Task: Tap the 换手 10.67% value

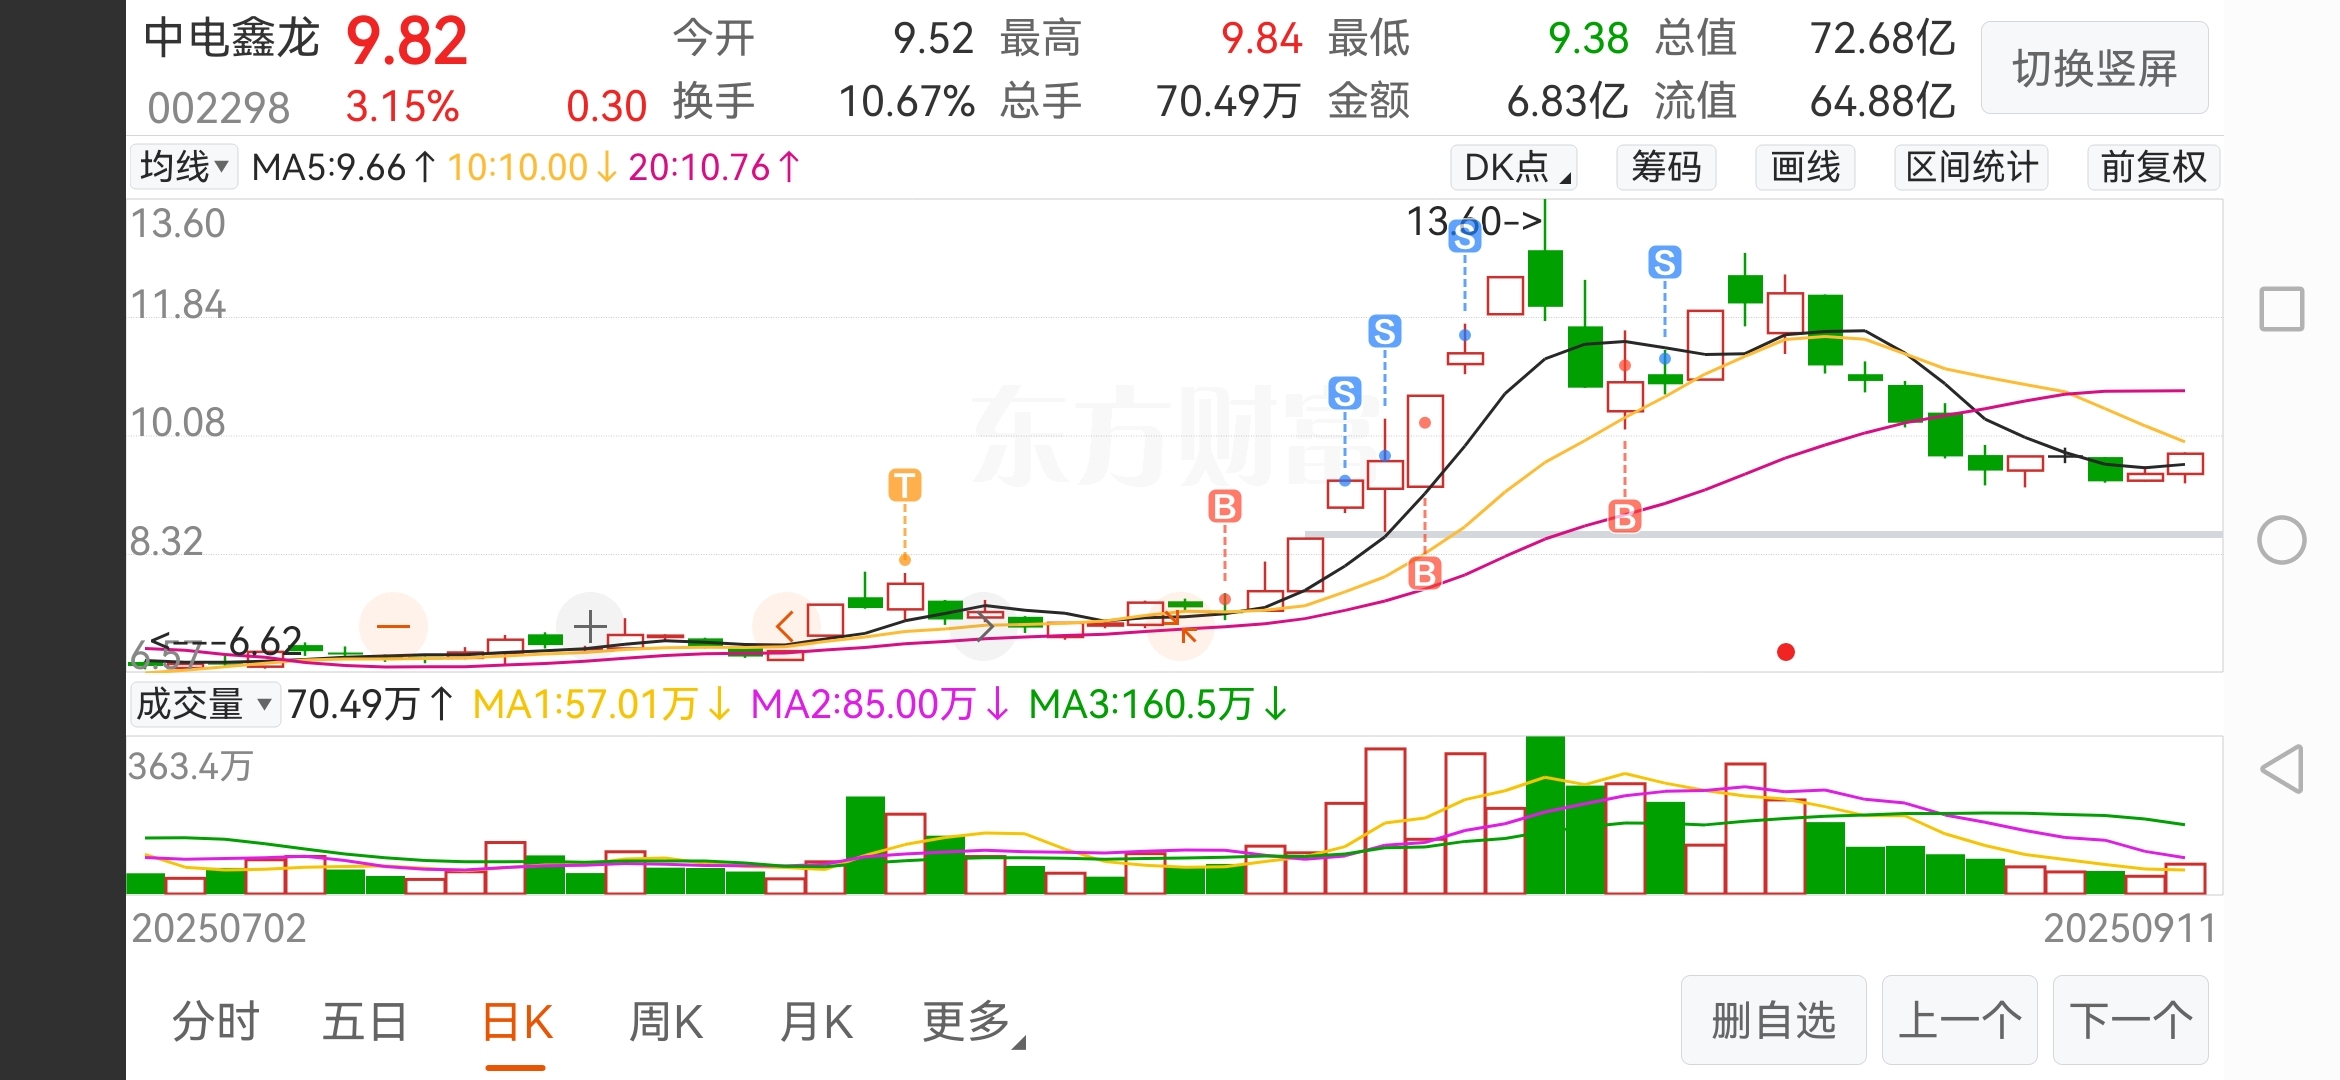Action: [906, 101]
